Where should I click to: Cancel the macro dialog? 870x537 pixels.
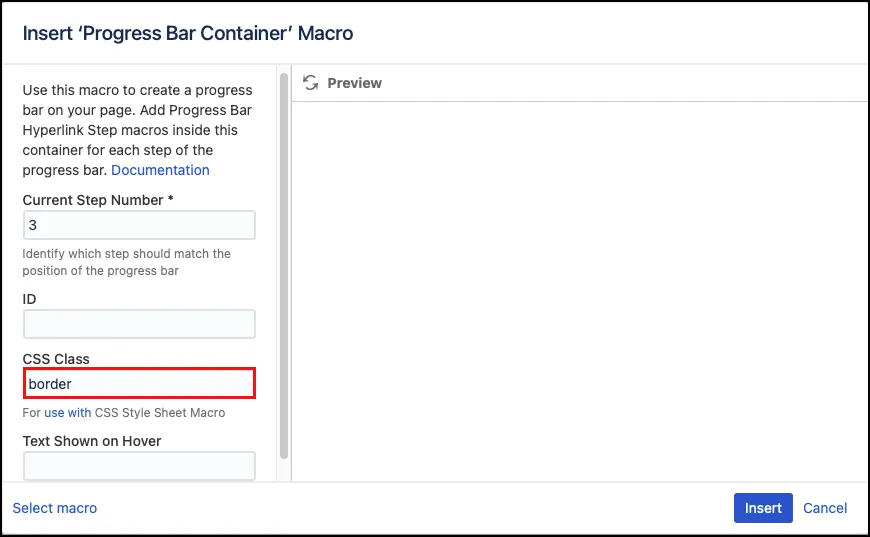click(x=825, y=508)
